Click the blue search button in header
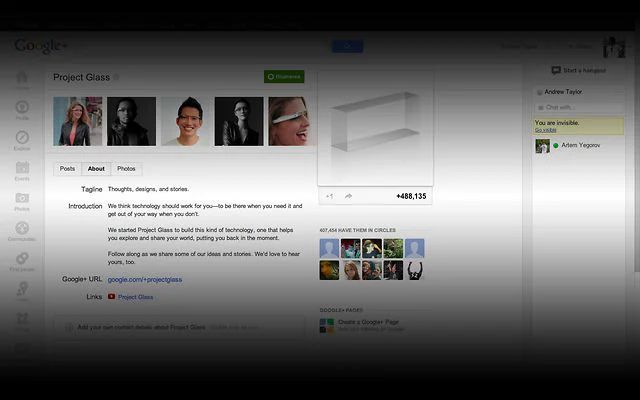Screen dimensions: 640x400 click(347, 46)
